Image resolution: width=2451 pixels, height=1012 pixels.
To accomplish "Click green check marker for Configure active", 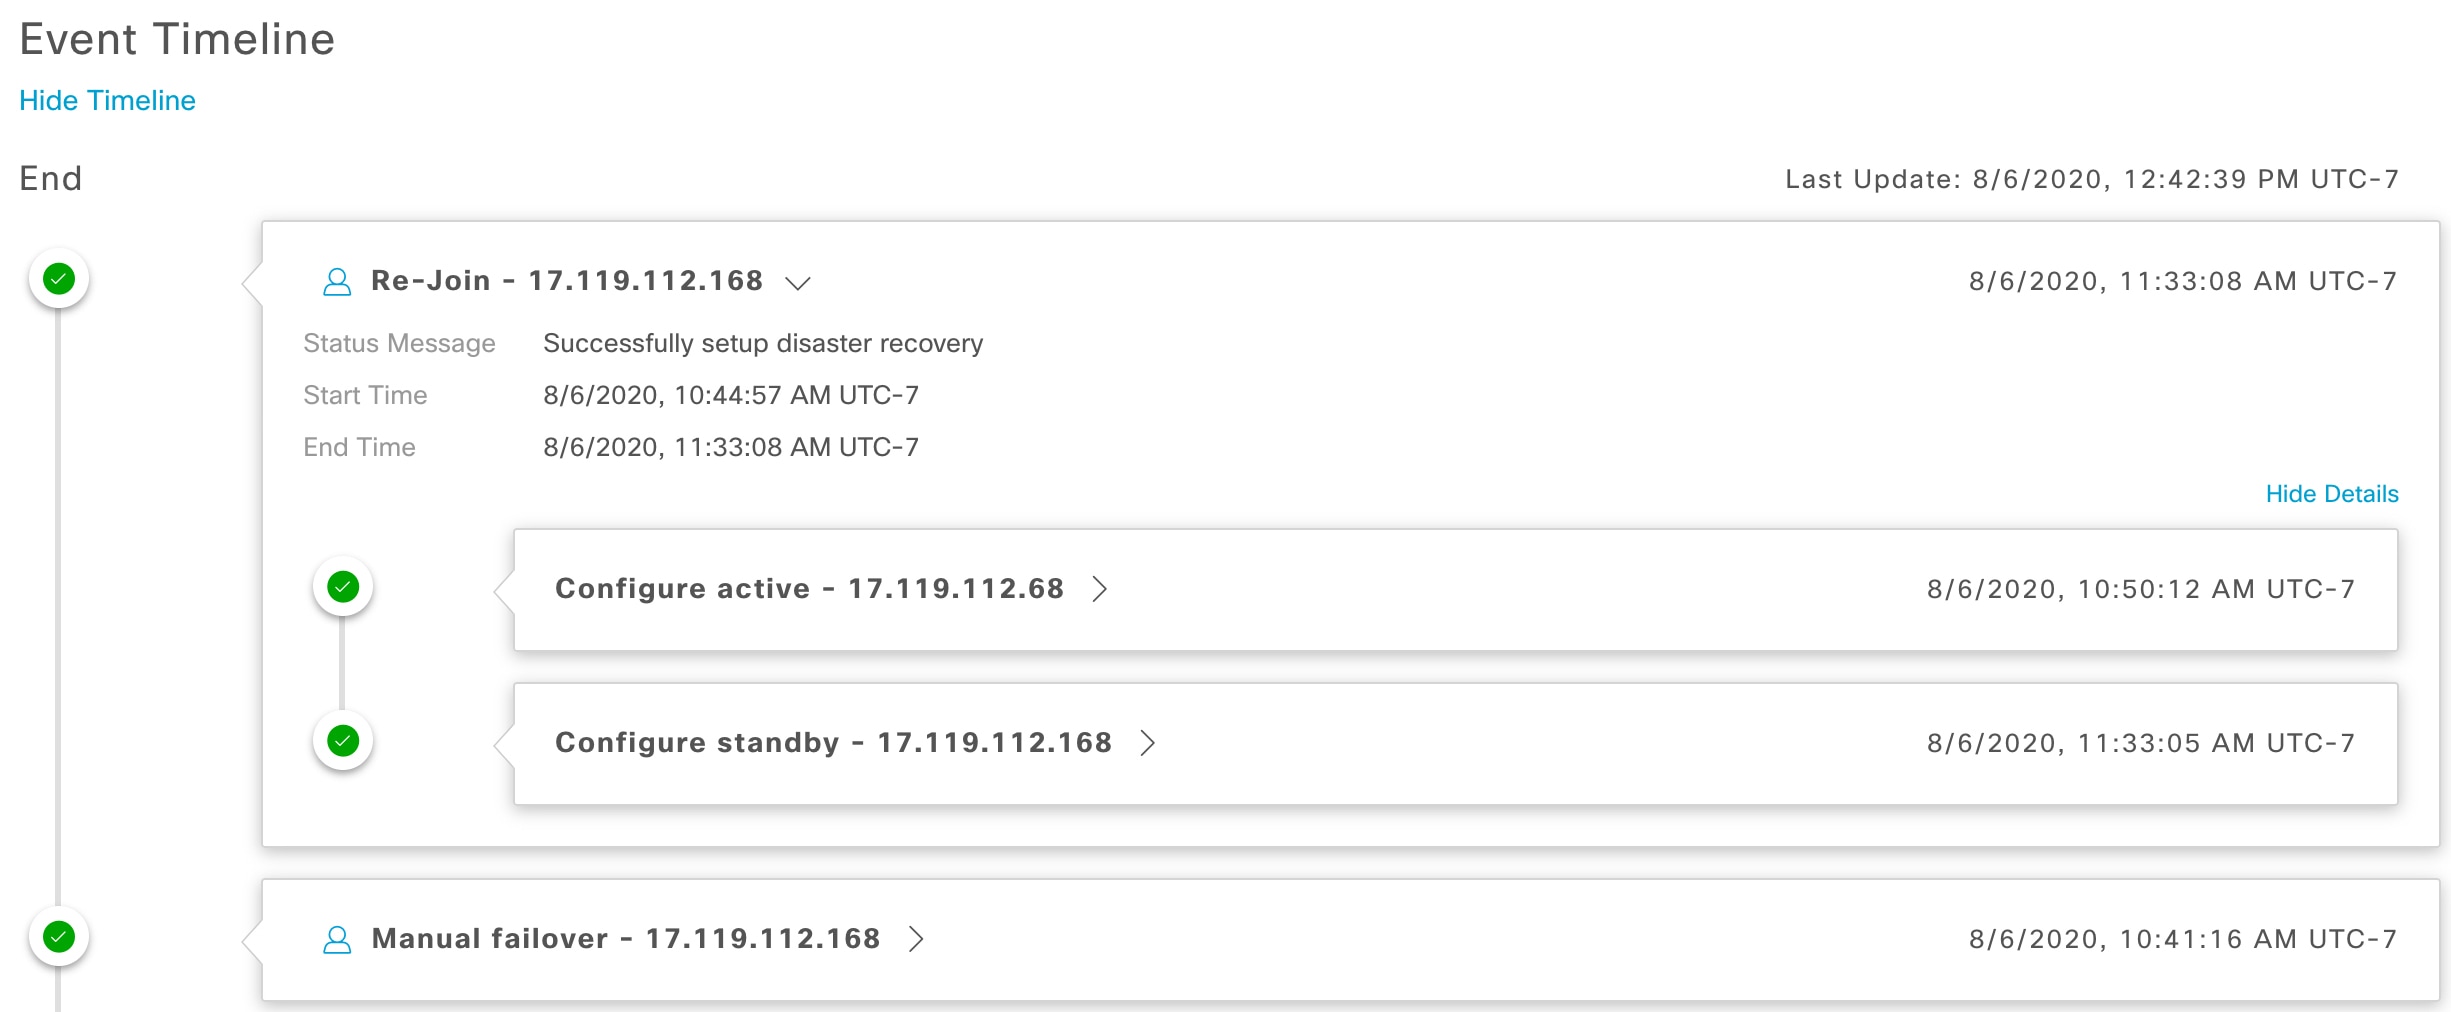I will point(343,587).
